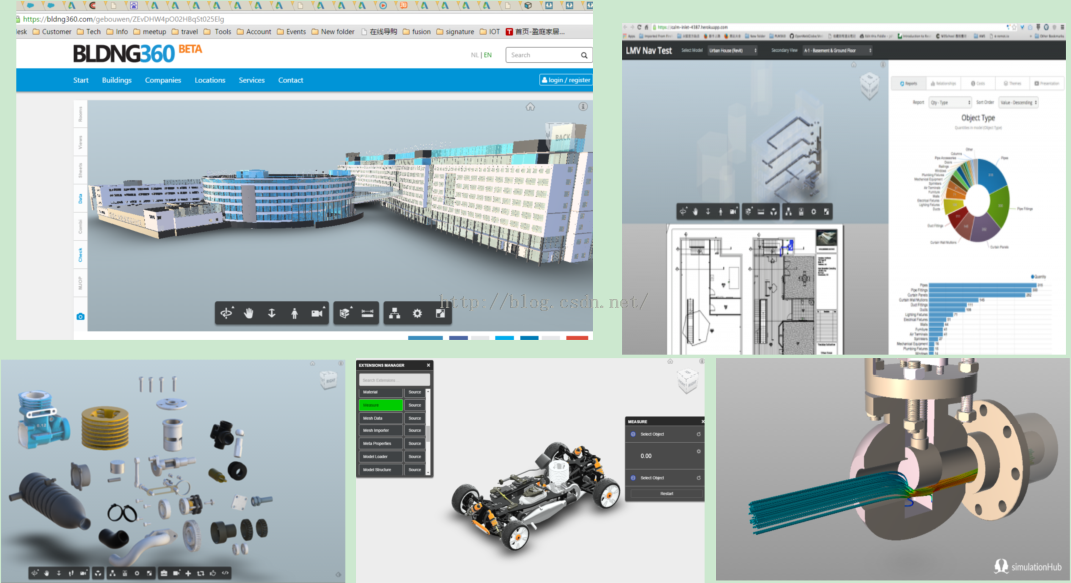Activate First Person walk tool in BLDNG360 viewer
Screen dimensions: 1071x583
(x=294, y=313)
